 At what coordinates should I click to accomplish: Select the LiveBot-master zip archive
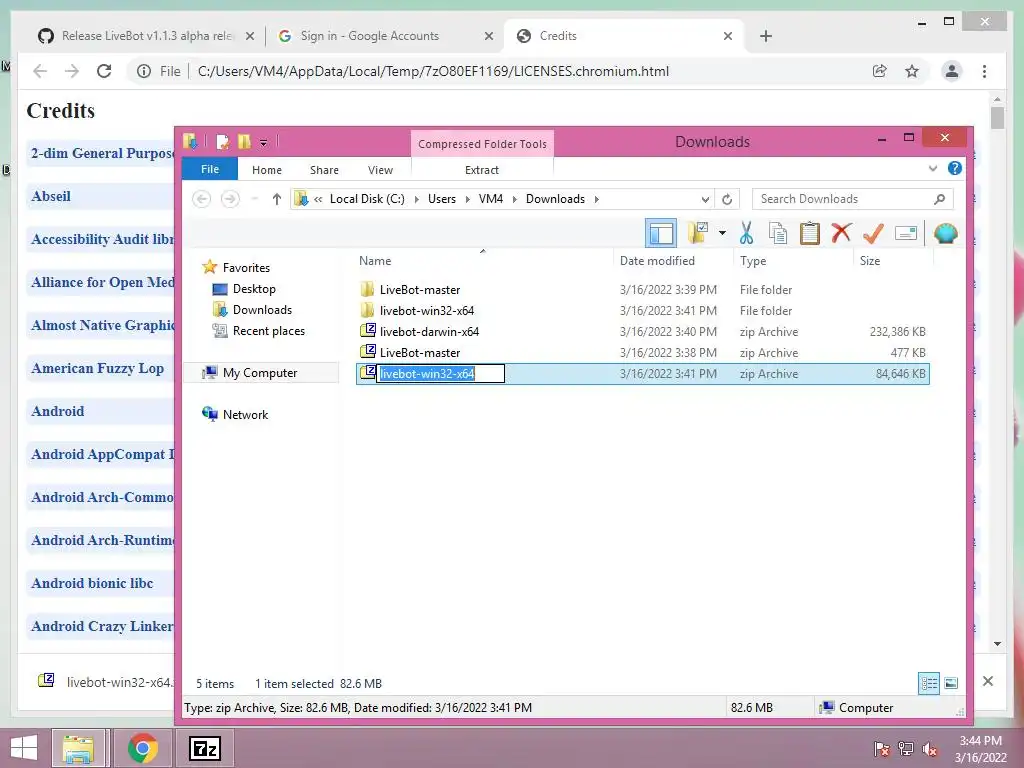[643, 352]
